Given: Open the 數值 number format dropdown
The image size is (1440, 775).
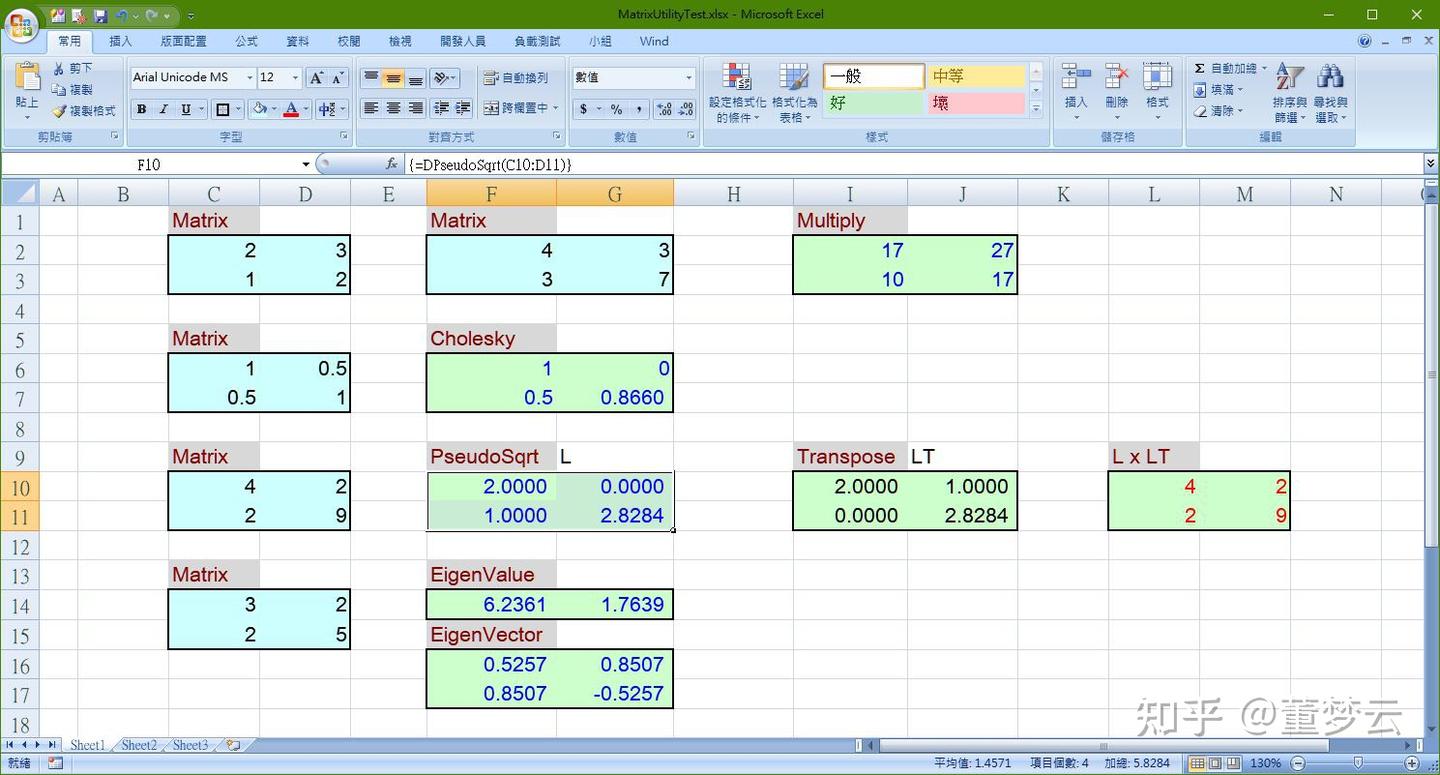Looking at the screenshot, I should pyautogui.click(x=689, y=77).
